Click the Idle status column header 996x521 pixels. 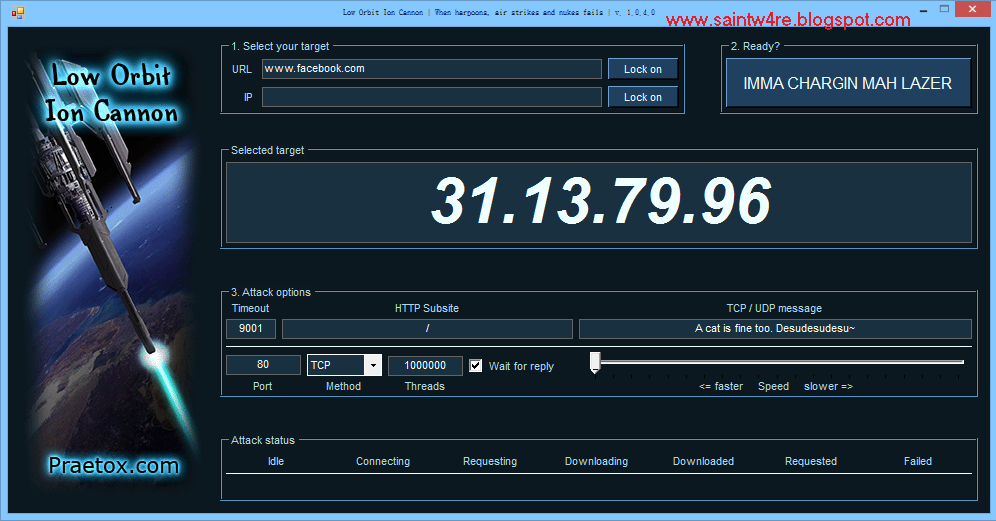click(x=276, y=461)
